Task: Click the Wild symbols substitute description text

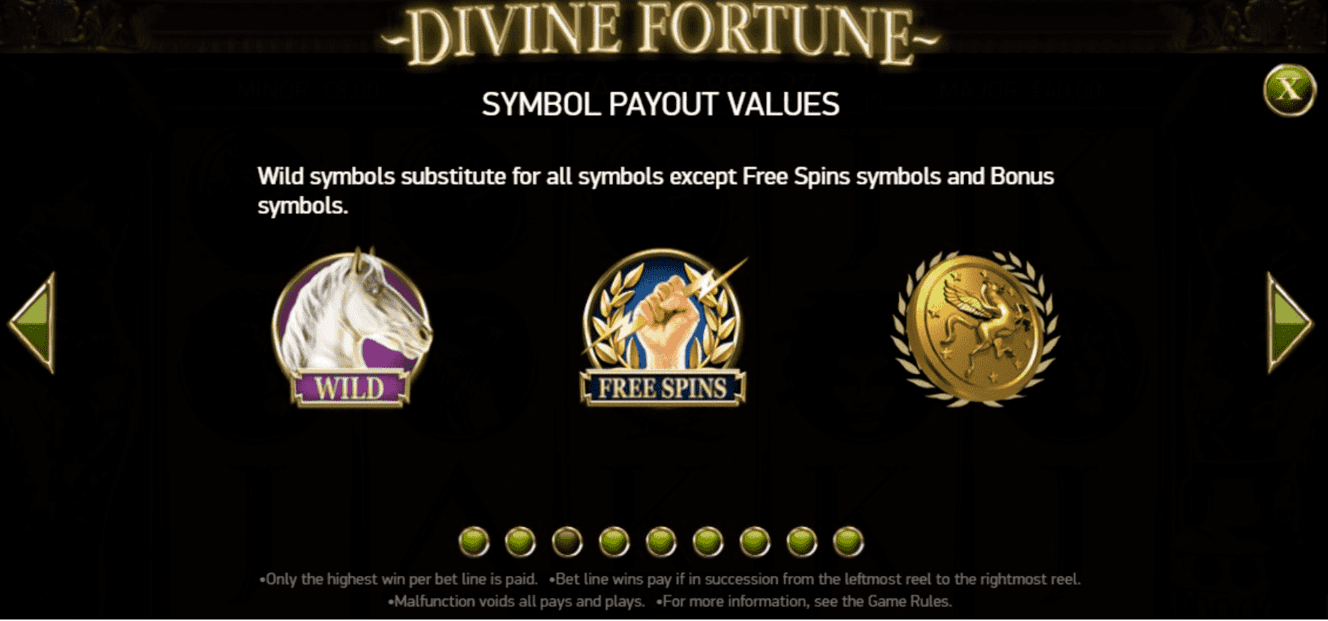Action: 656,192
